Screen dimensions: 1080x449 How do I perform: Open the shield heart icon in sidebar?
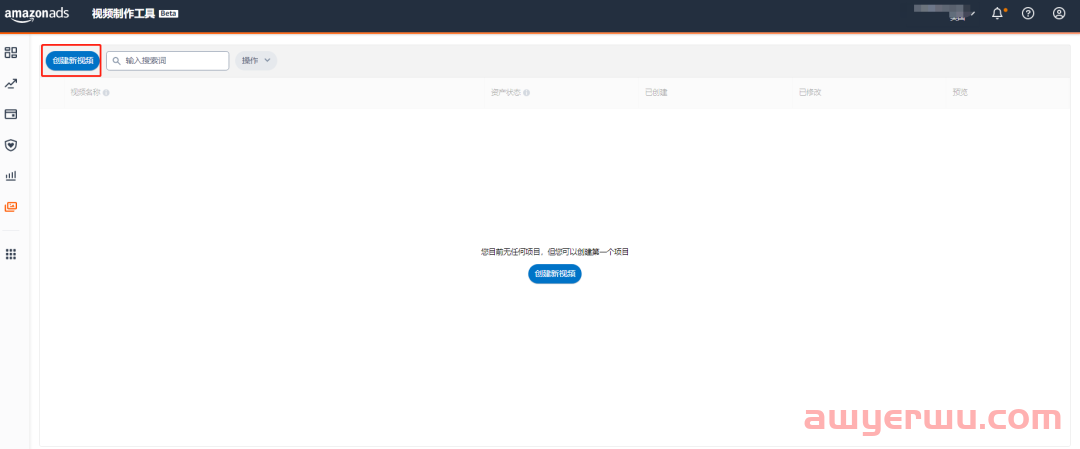pyautogui.click(x=11, y=145)
